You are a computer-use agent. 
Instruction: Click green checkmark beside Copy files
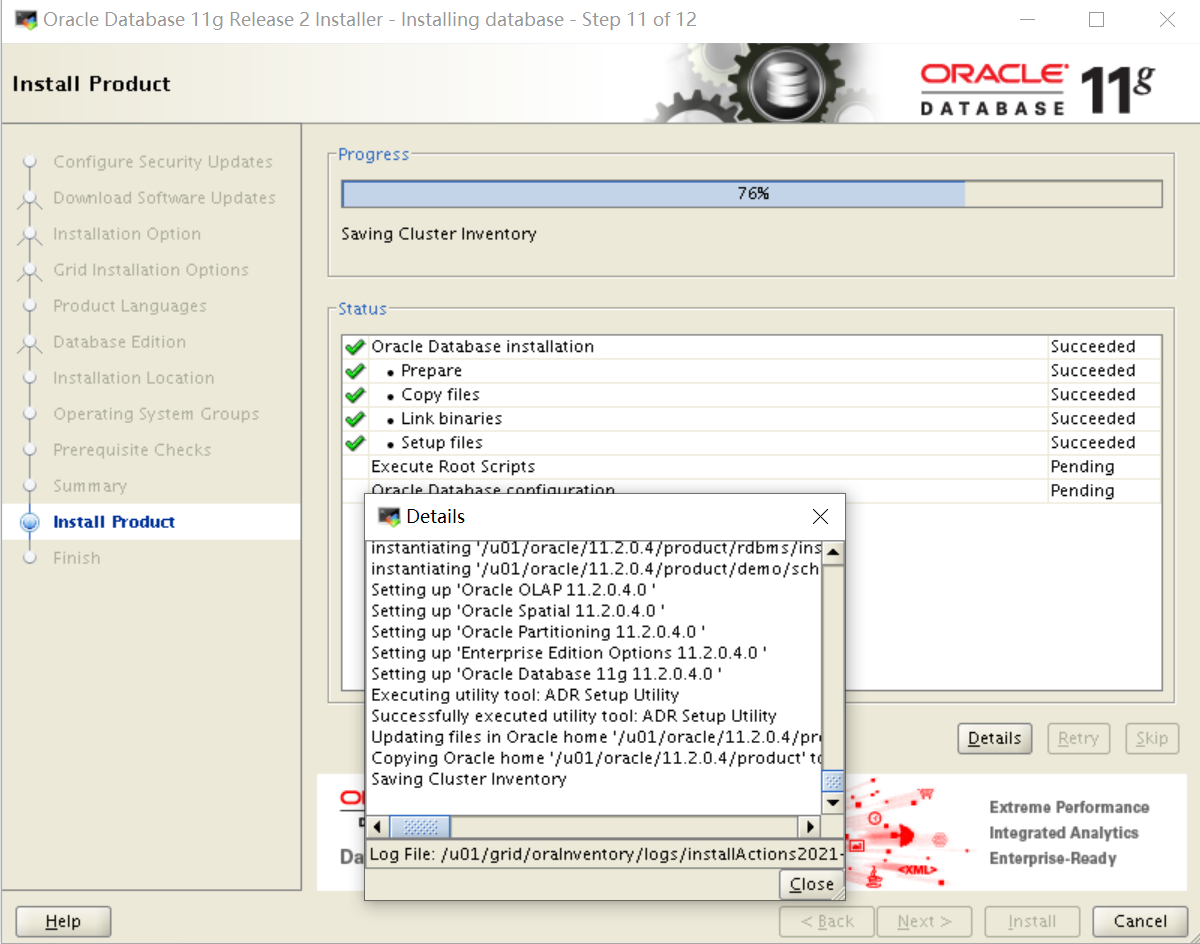[354, 395]
